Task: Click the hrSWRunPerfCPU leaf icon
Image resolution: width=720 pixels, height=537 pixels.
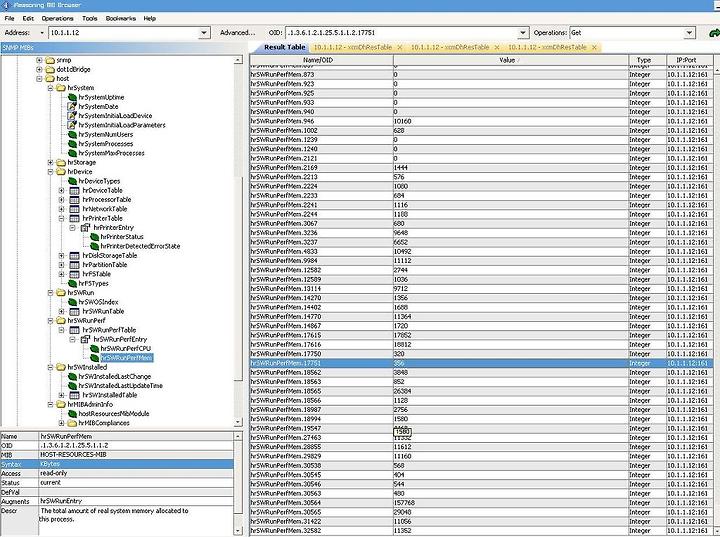Action: click(x=95, y=349)
